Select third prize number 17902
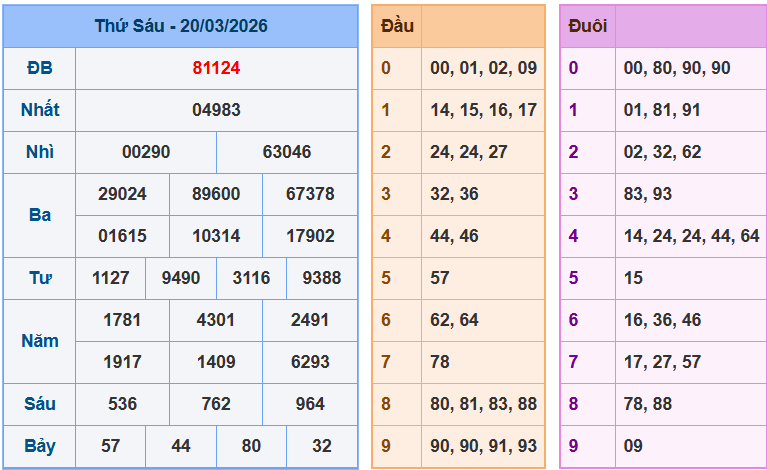 [x=310, y=236]
